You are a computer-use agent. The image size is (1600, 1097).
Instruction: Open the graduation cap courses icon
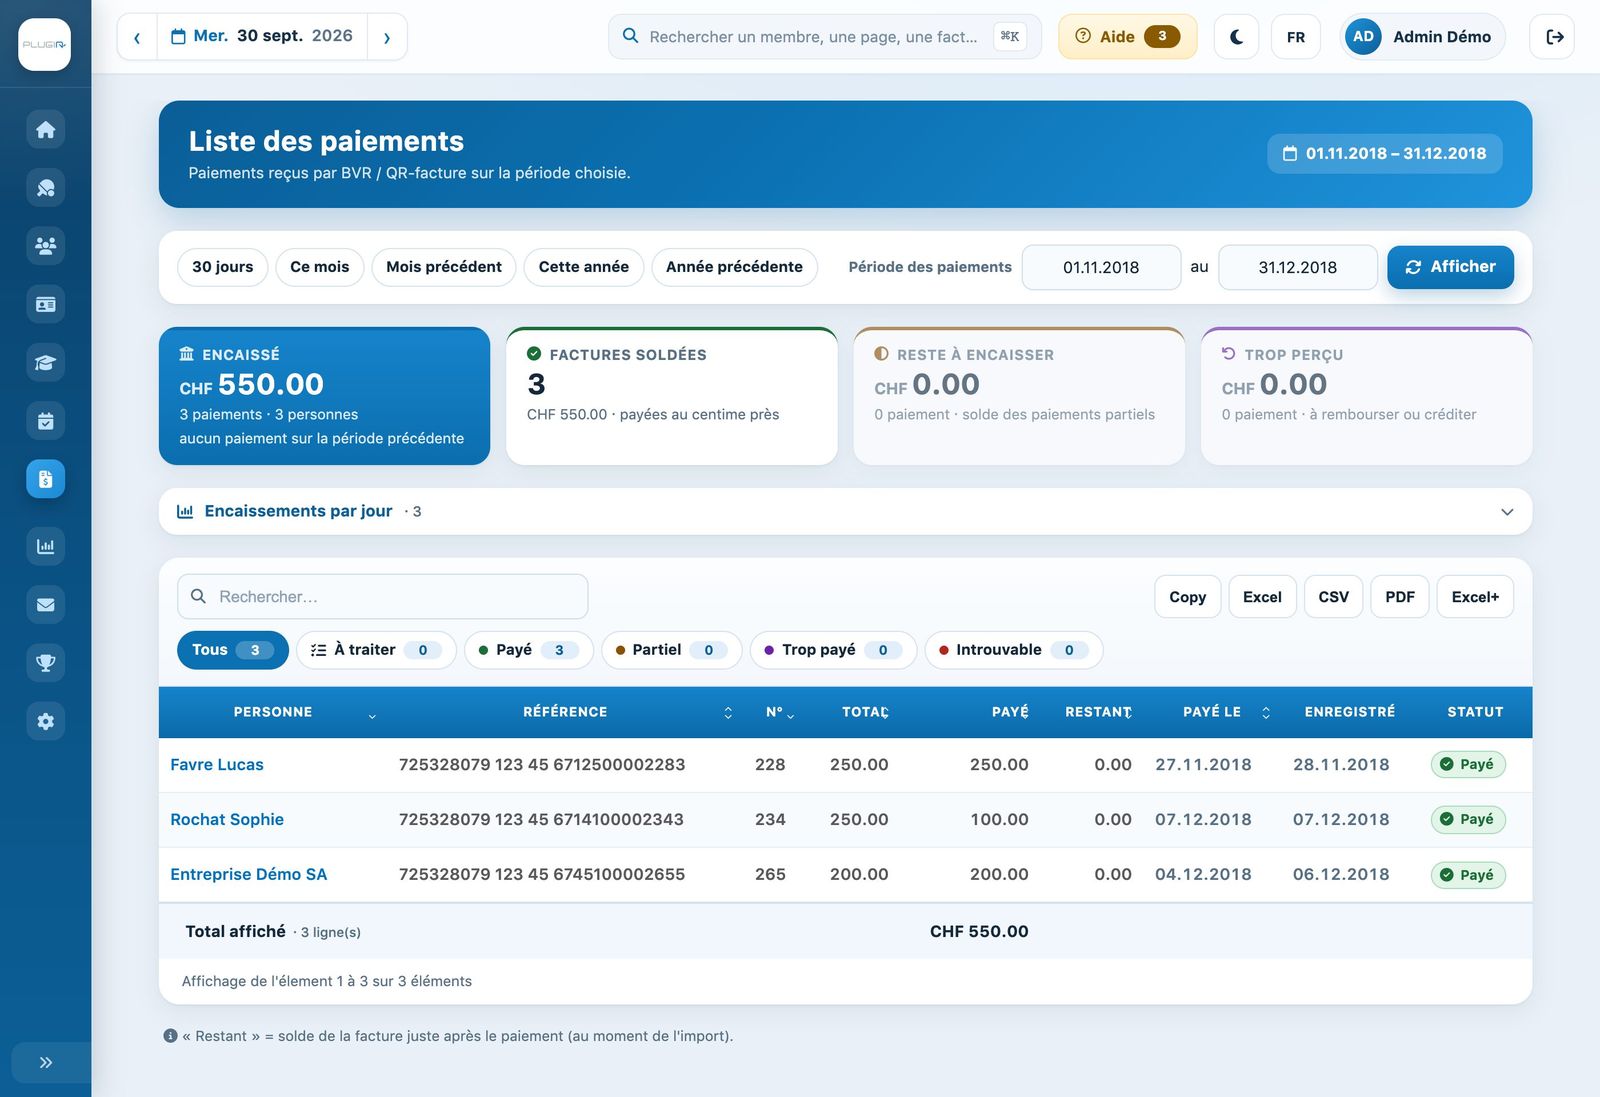click(45, 363)
